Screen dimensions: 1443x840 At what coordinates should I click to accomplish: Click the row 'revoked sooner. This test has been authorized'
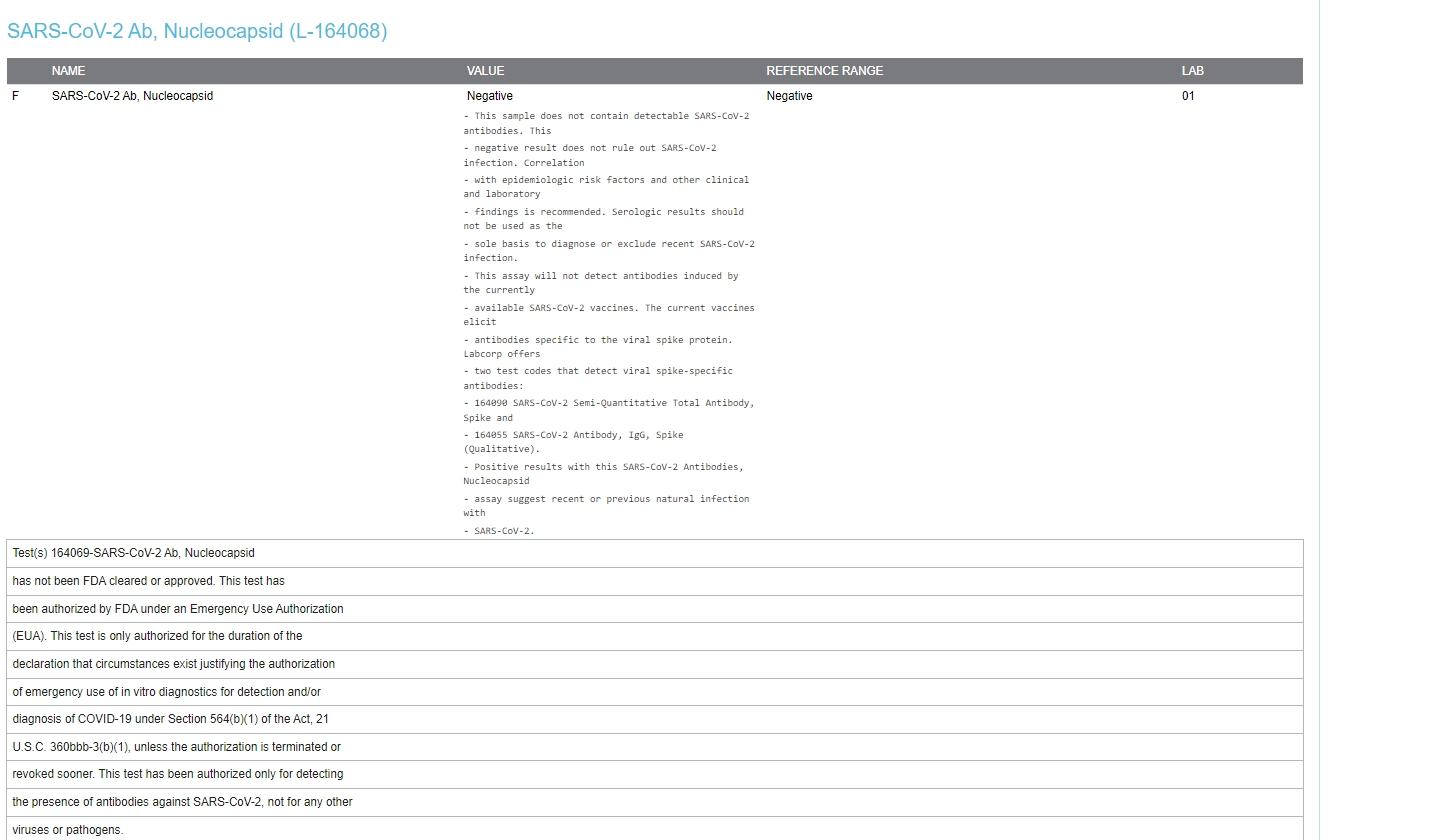pos(655,774)
